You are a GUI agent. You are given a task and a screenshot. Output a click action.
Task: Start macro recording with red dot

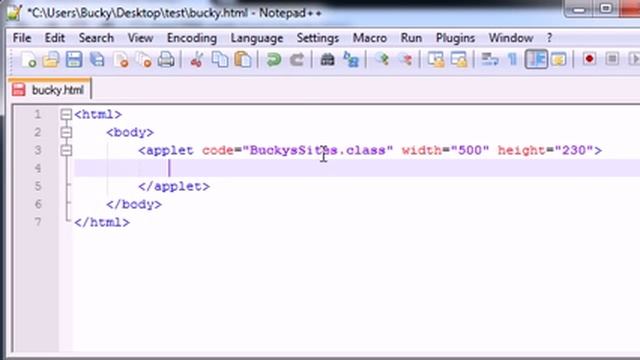click(x=589, y=60)
